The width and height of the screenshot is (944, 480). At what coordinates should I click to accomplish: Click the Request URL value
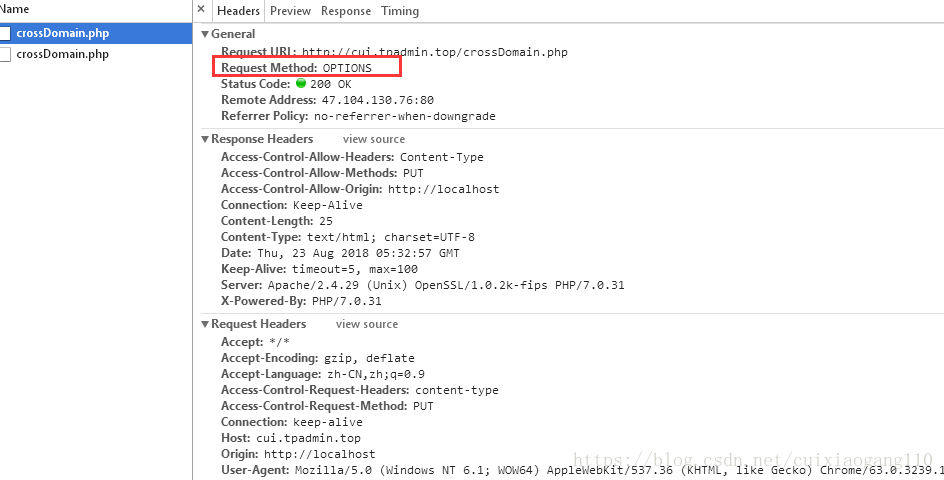click(435, 52)
